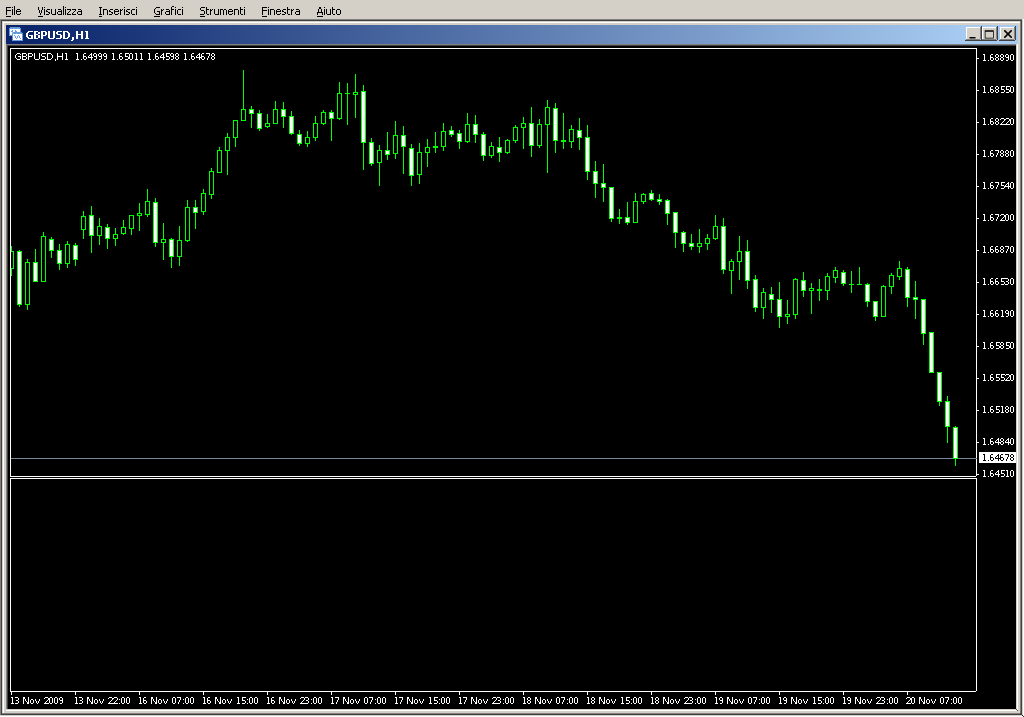Close the GBPUSD,H1 chart window
The image size is (1024, 717).
1008,34
